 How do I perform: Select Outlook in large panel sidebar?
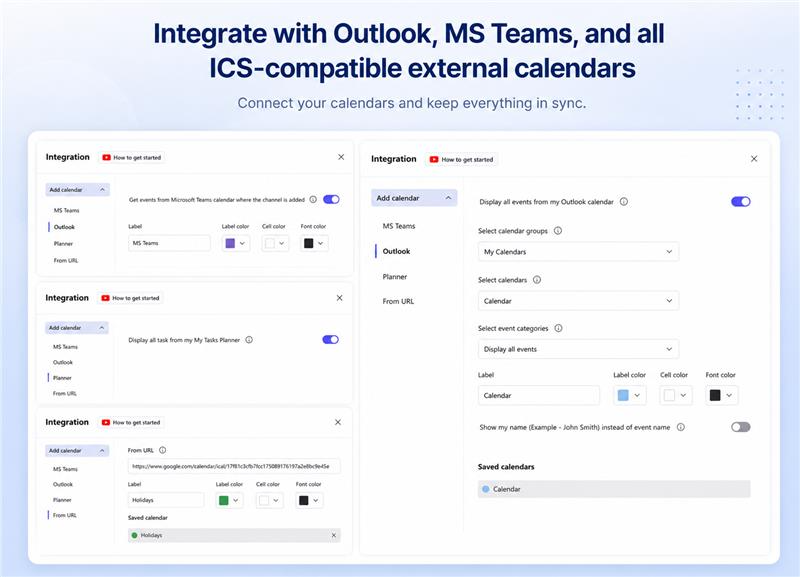coord(396,251)
